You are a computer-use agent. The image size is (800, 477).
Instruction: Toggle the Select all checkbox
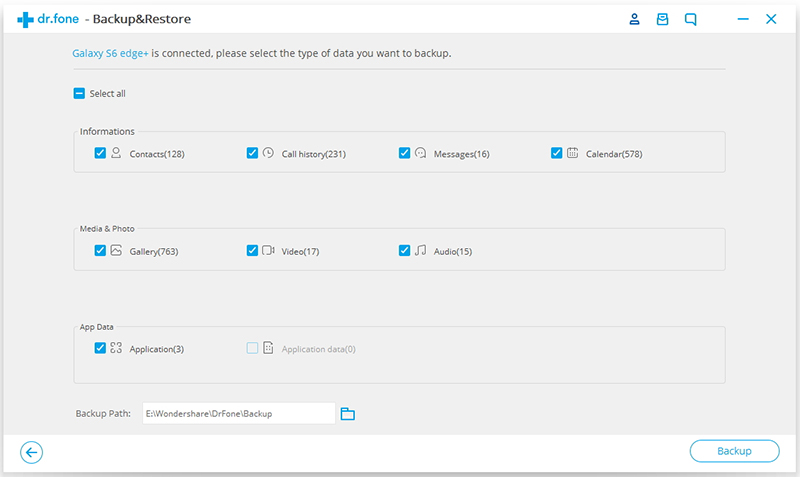coord(79,94)
